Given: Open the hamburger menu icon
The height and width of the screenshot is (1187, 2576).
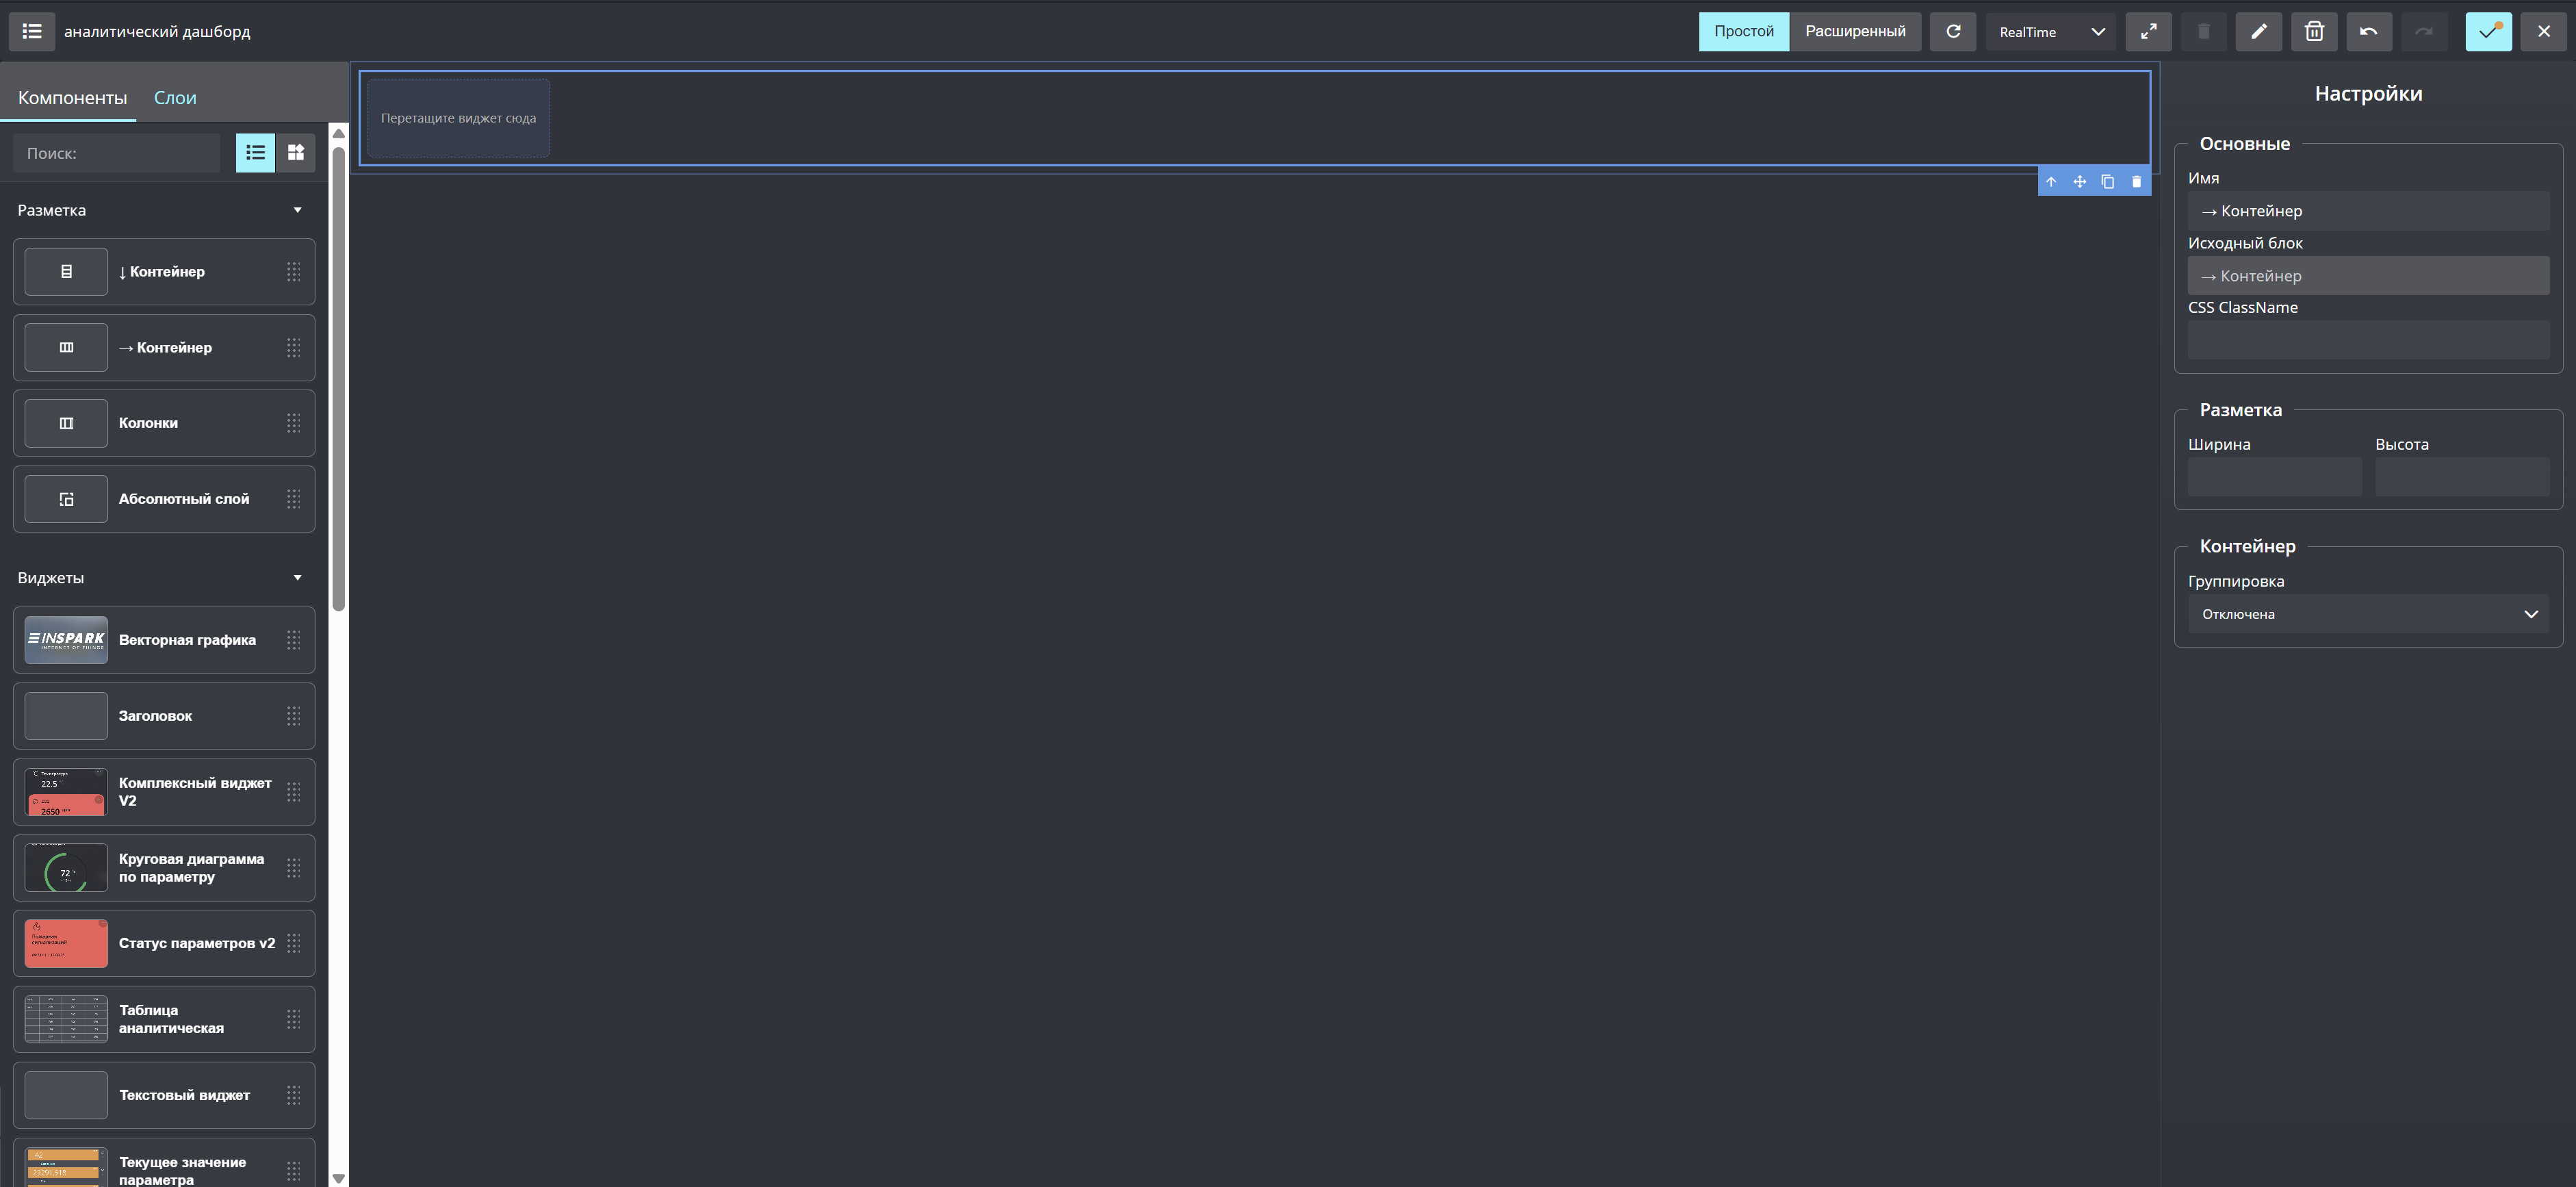Looking at the screenshot, I should tap(32, 31).
